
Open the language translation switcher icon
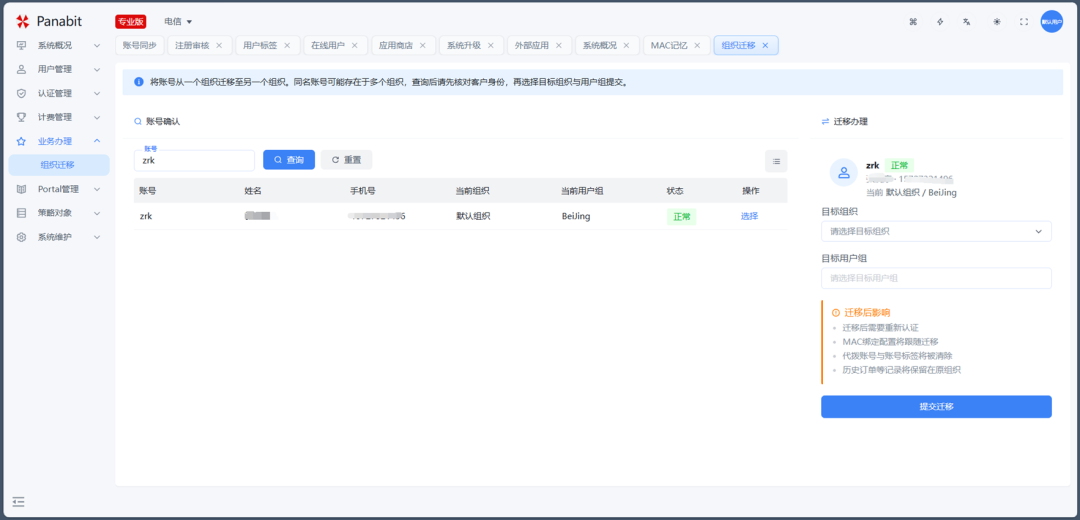click(967, 22)
